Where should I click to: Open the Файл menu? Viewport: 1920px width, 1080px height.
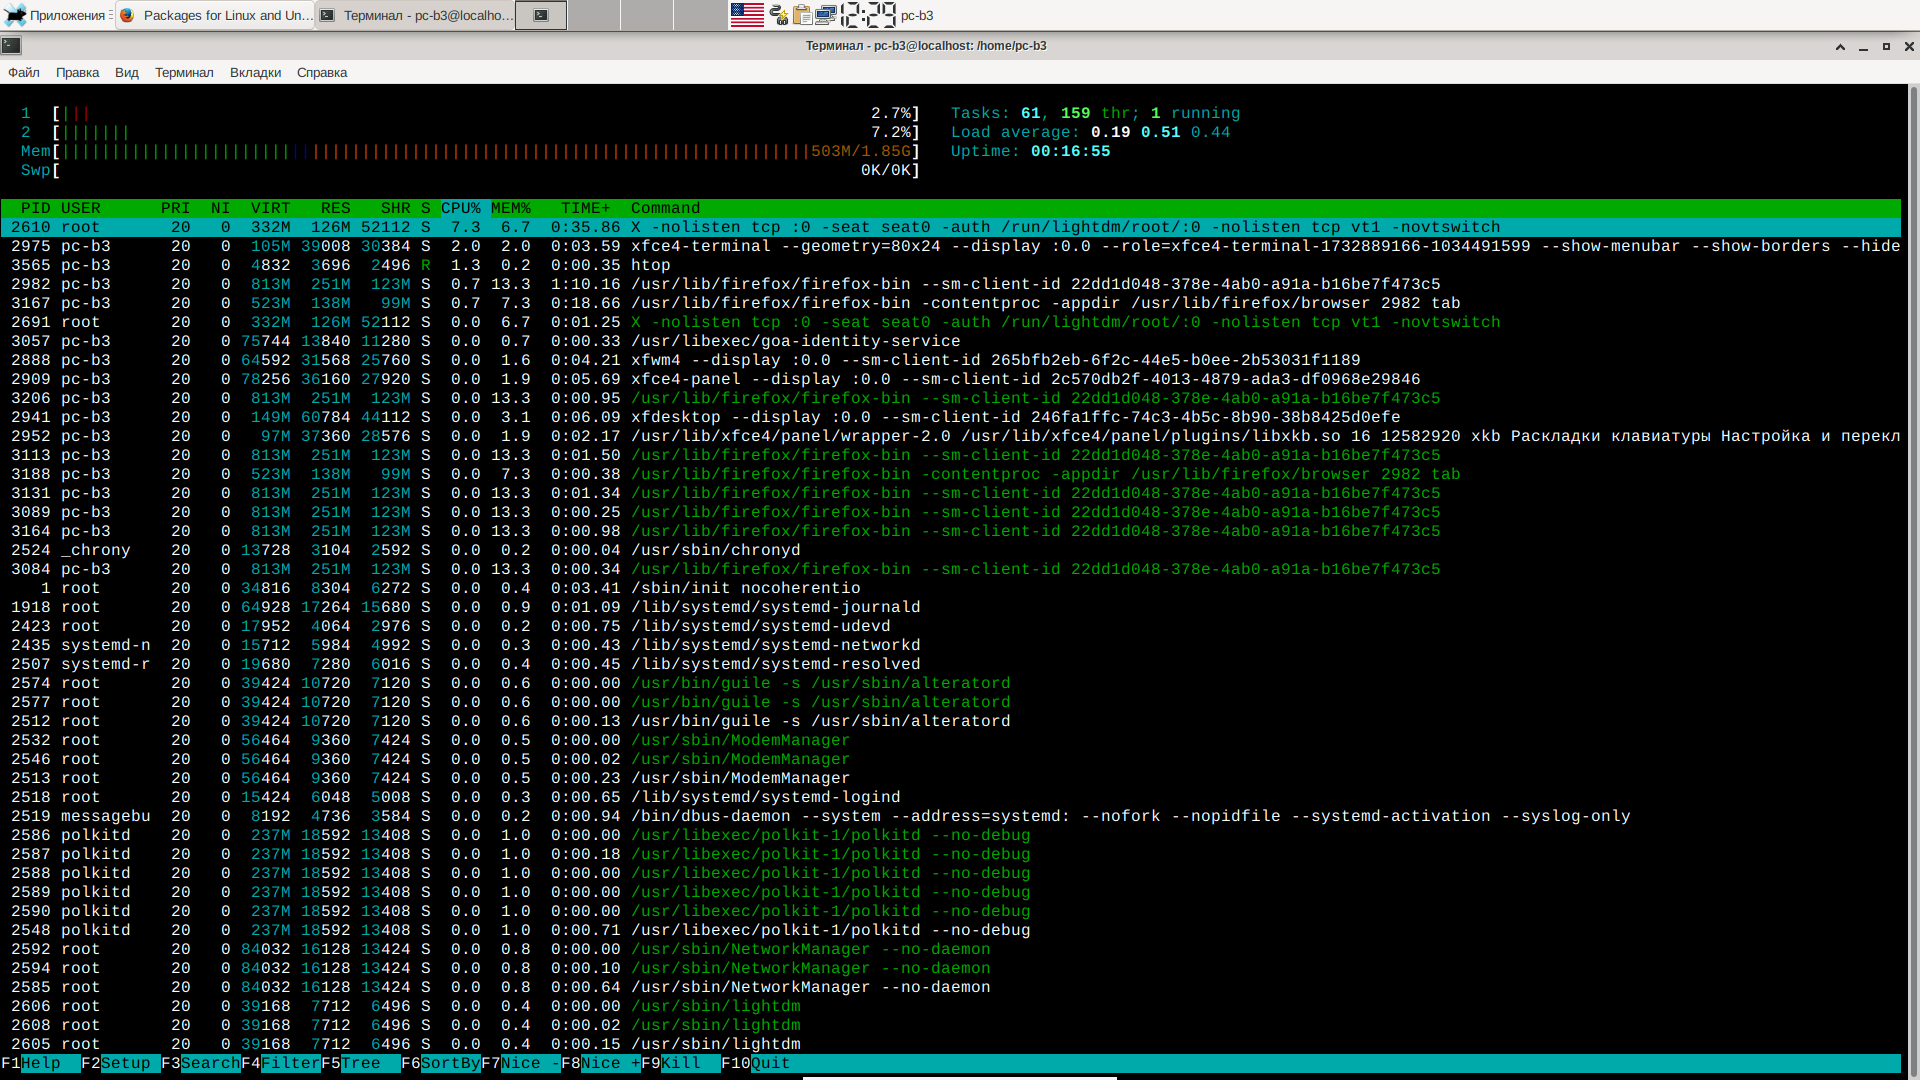pyautogui.click(x=24, y=72)
